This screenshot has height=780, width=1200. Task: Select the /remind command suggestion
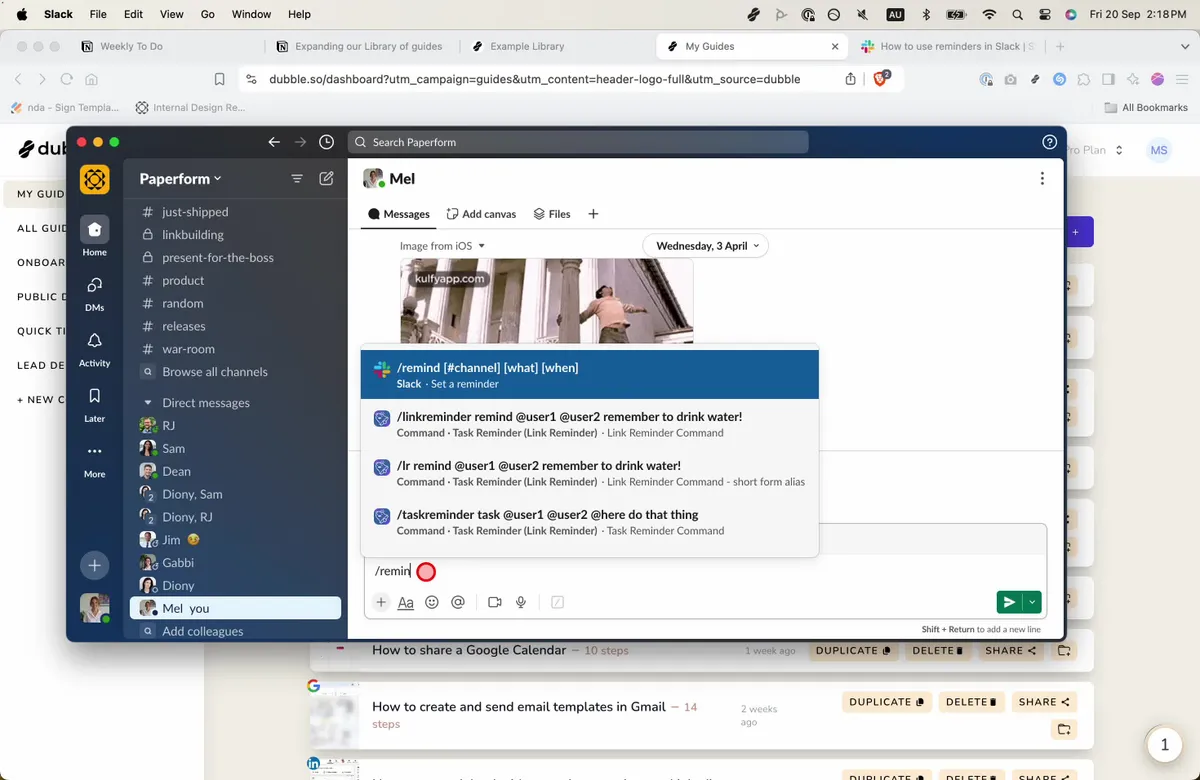[x=590, y=374]
